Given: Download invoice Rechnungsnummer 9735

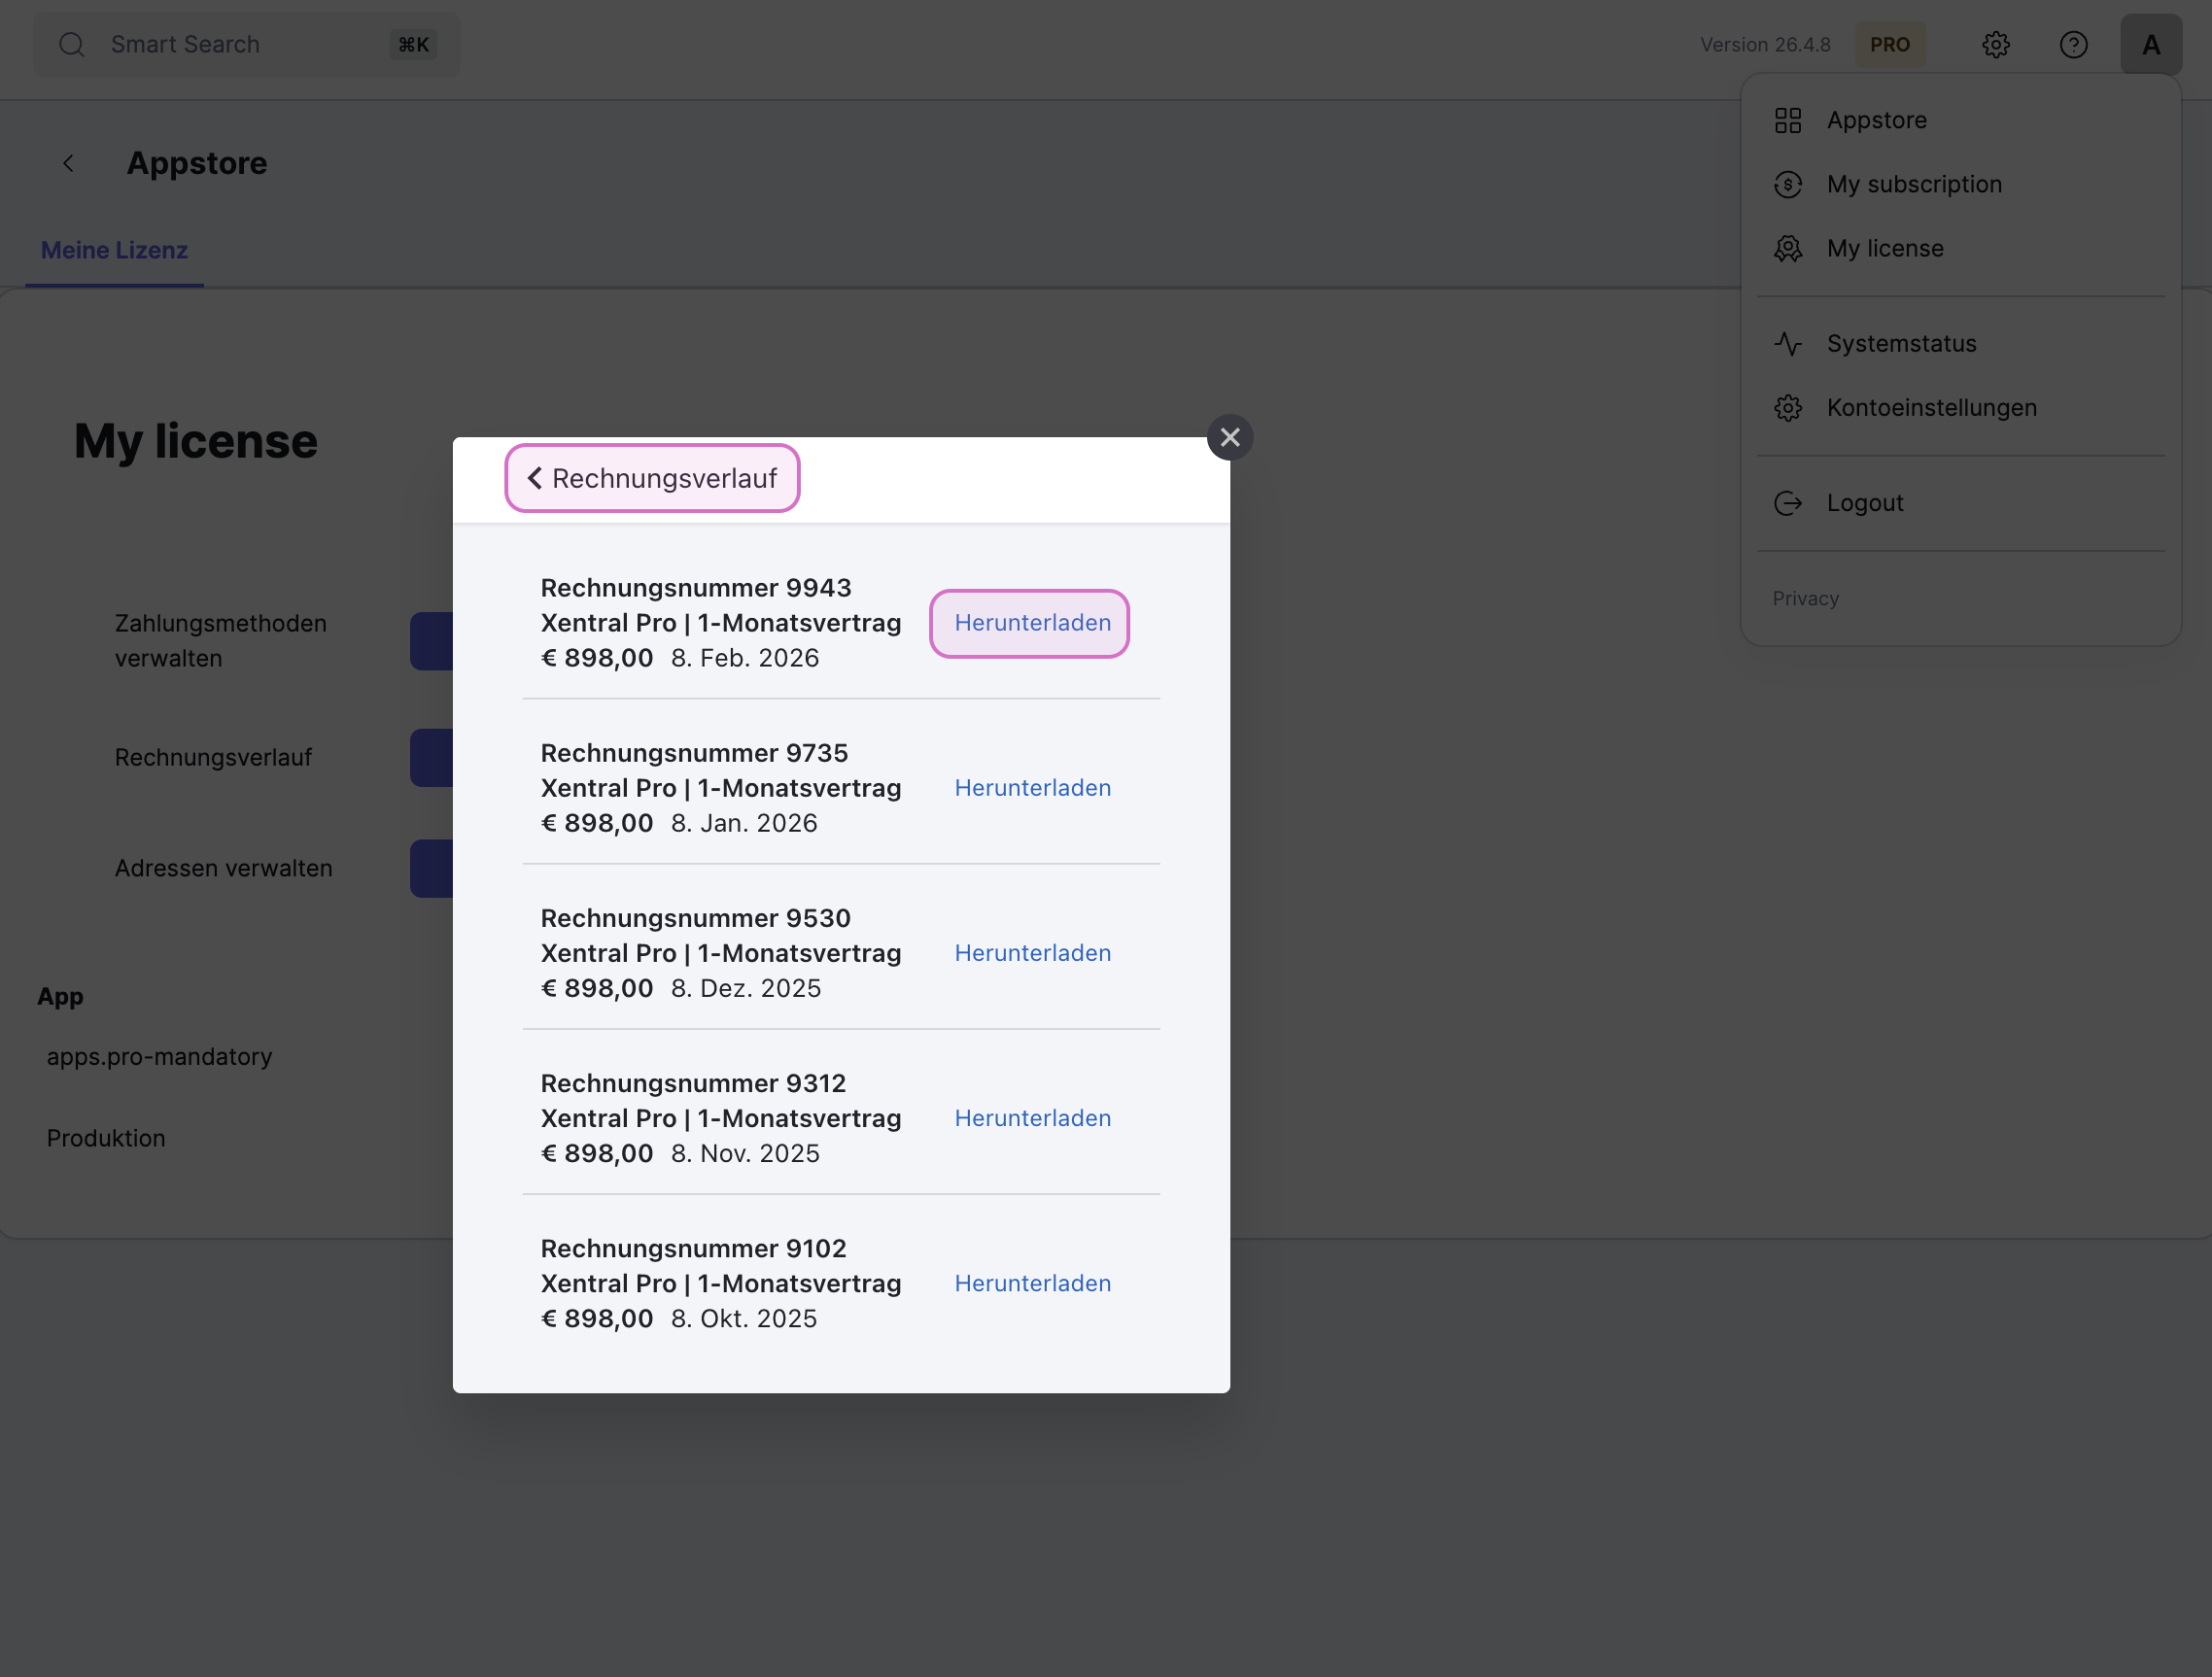Looking at the screenshot, I should coord(1032,788).
